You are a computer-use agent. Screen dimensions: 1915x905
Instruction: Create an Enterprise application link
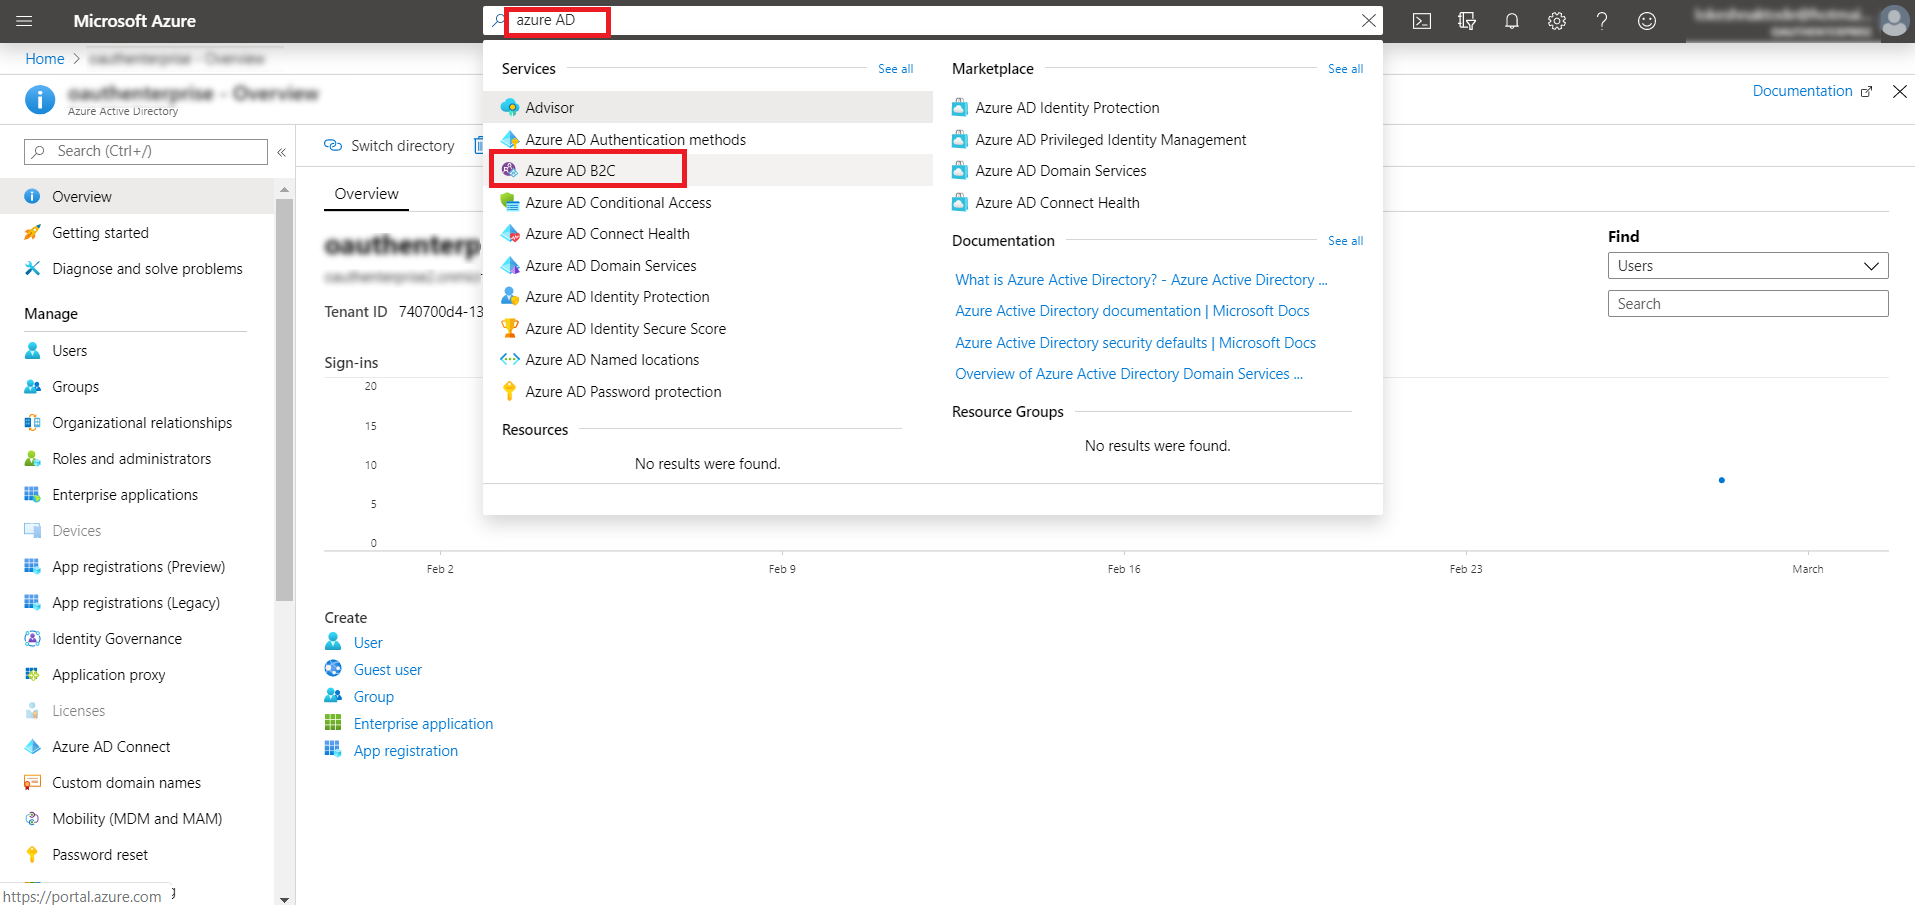[423, 723]
